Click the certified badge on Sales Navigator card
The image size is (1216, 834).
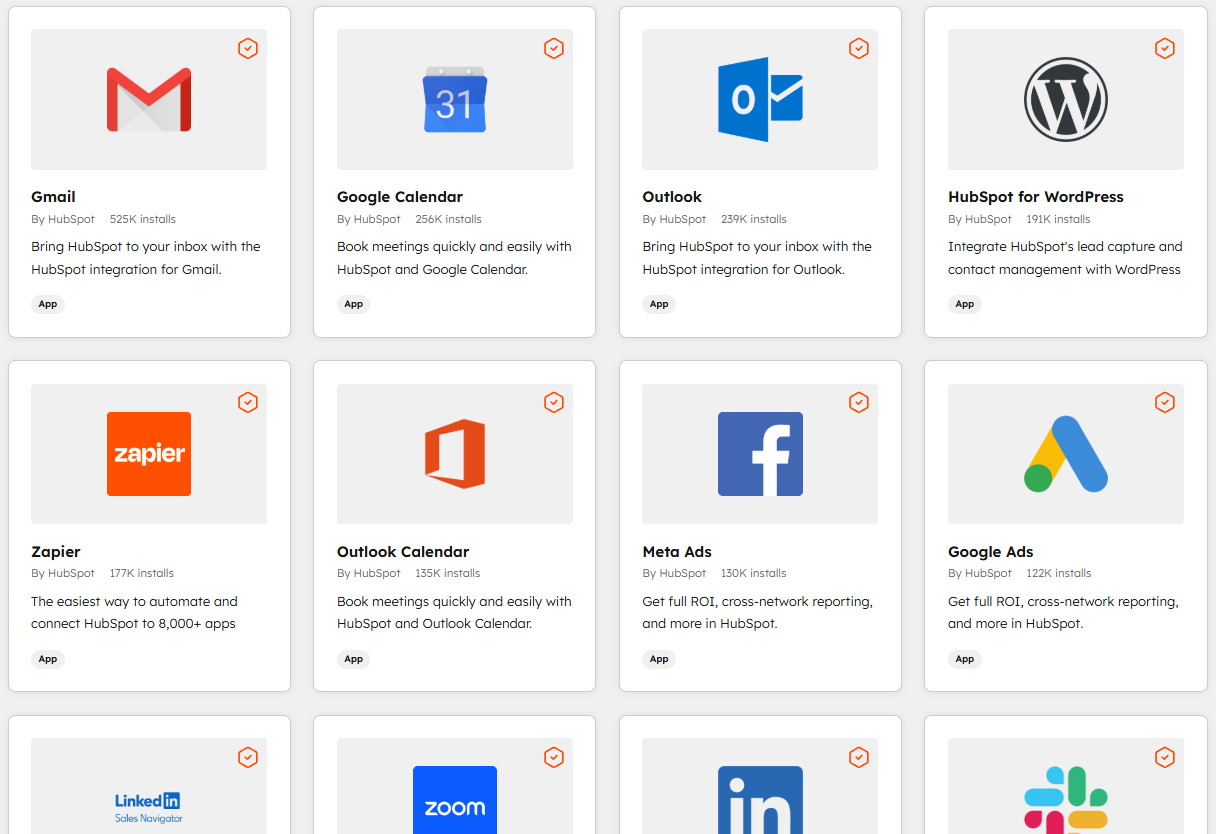tap(248, 757)
